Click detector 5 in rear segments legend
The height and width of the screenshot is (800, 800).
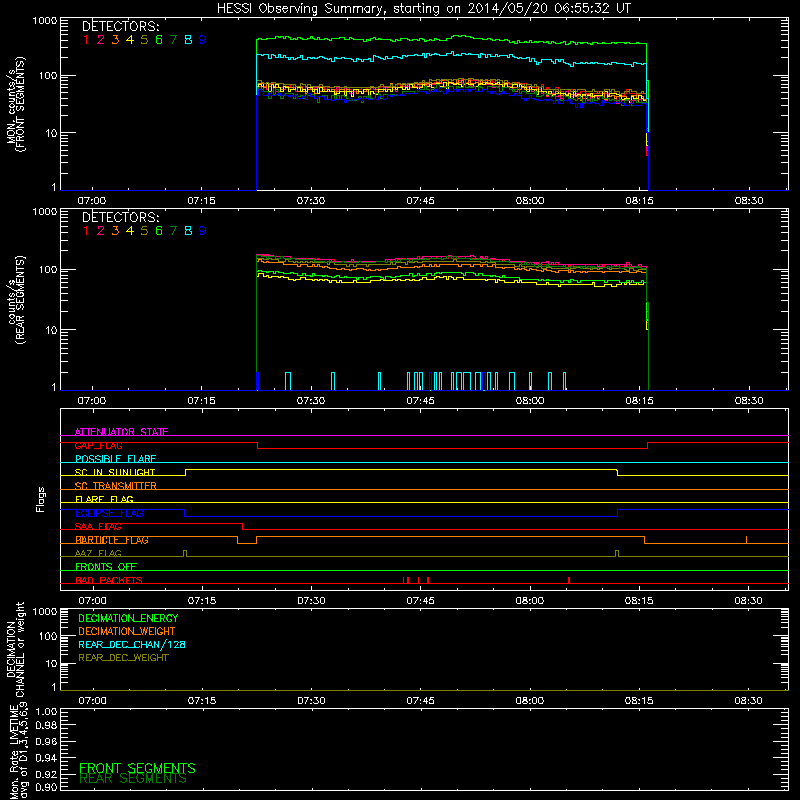point(144,231)
